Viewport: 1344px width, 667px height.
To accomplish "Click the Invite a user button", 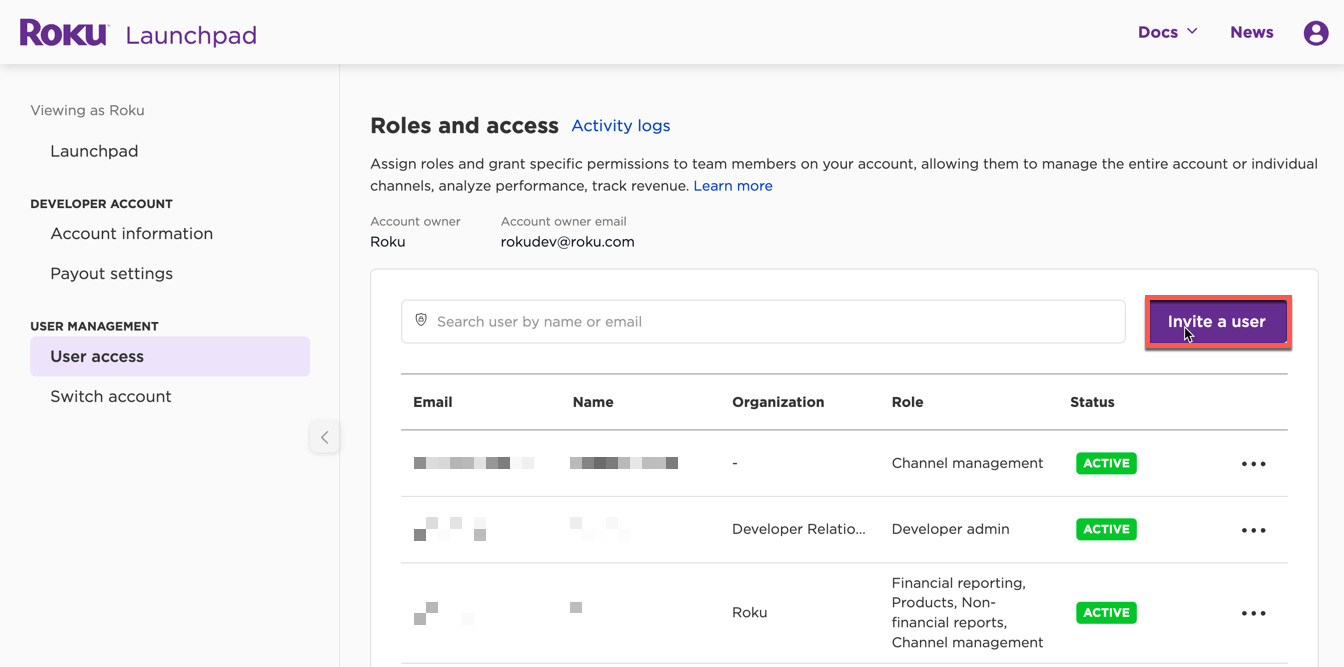I will pyautogui.click(x=1217, y=322).
